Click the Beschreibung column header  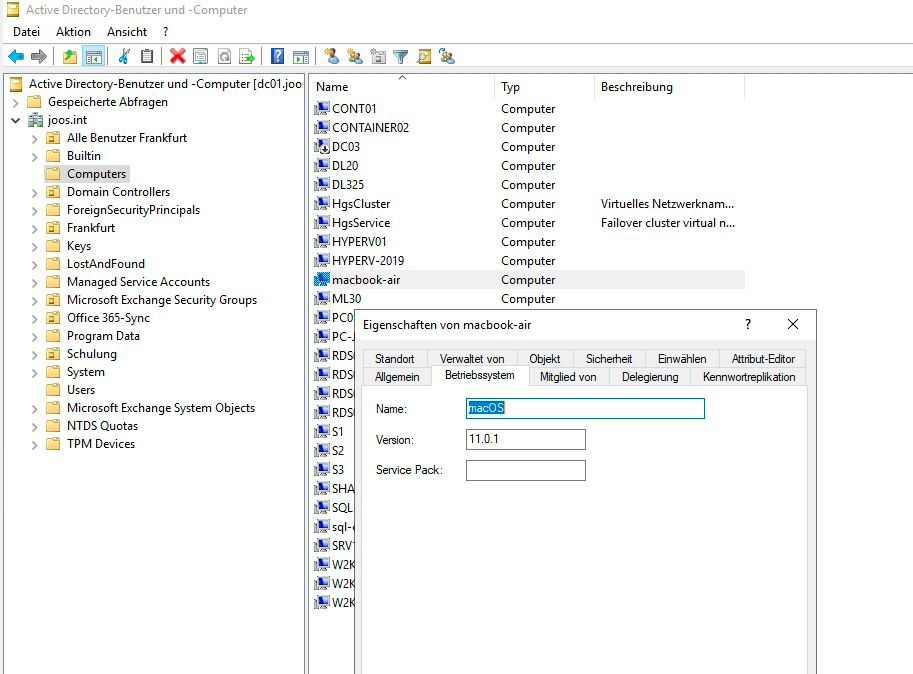click(670, 87)
